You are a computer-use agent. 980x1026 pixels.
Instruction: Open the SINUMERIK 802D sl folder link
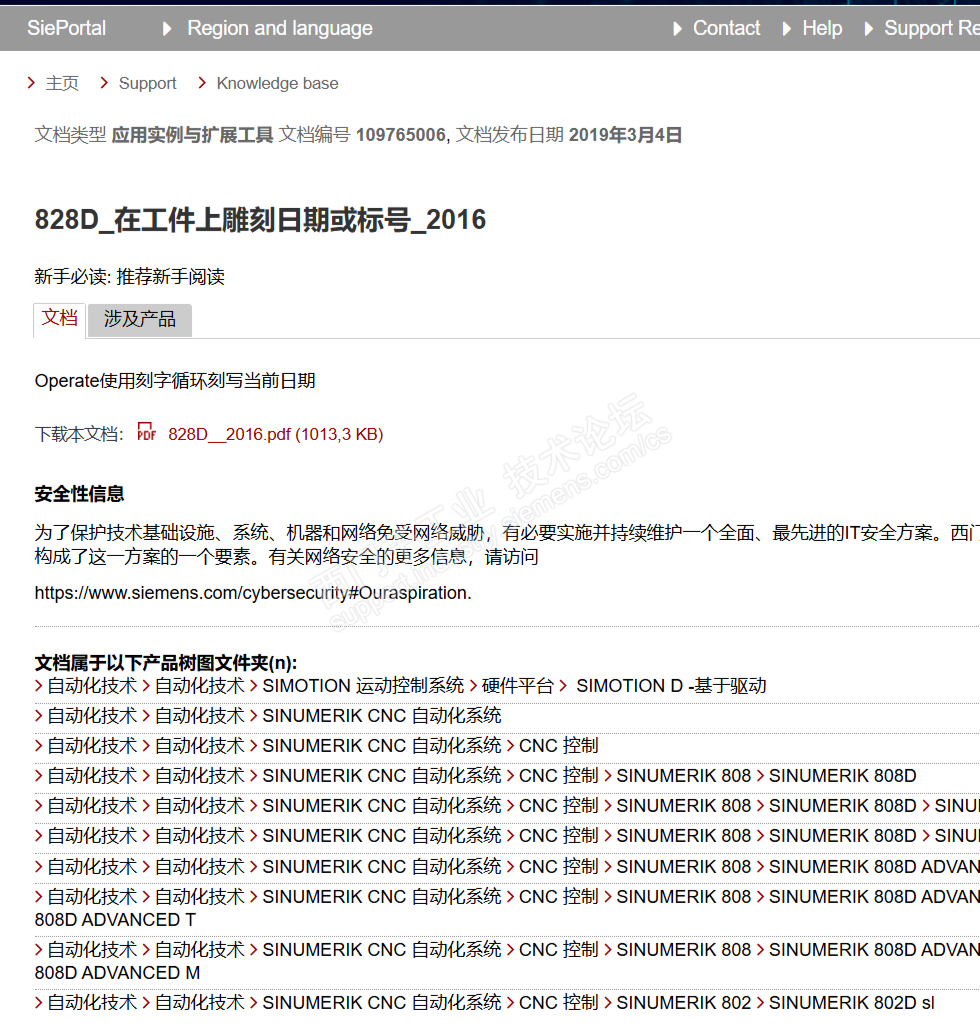coord(852,1002)
